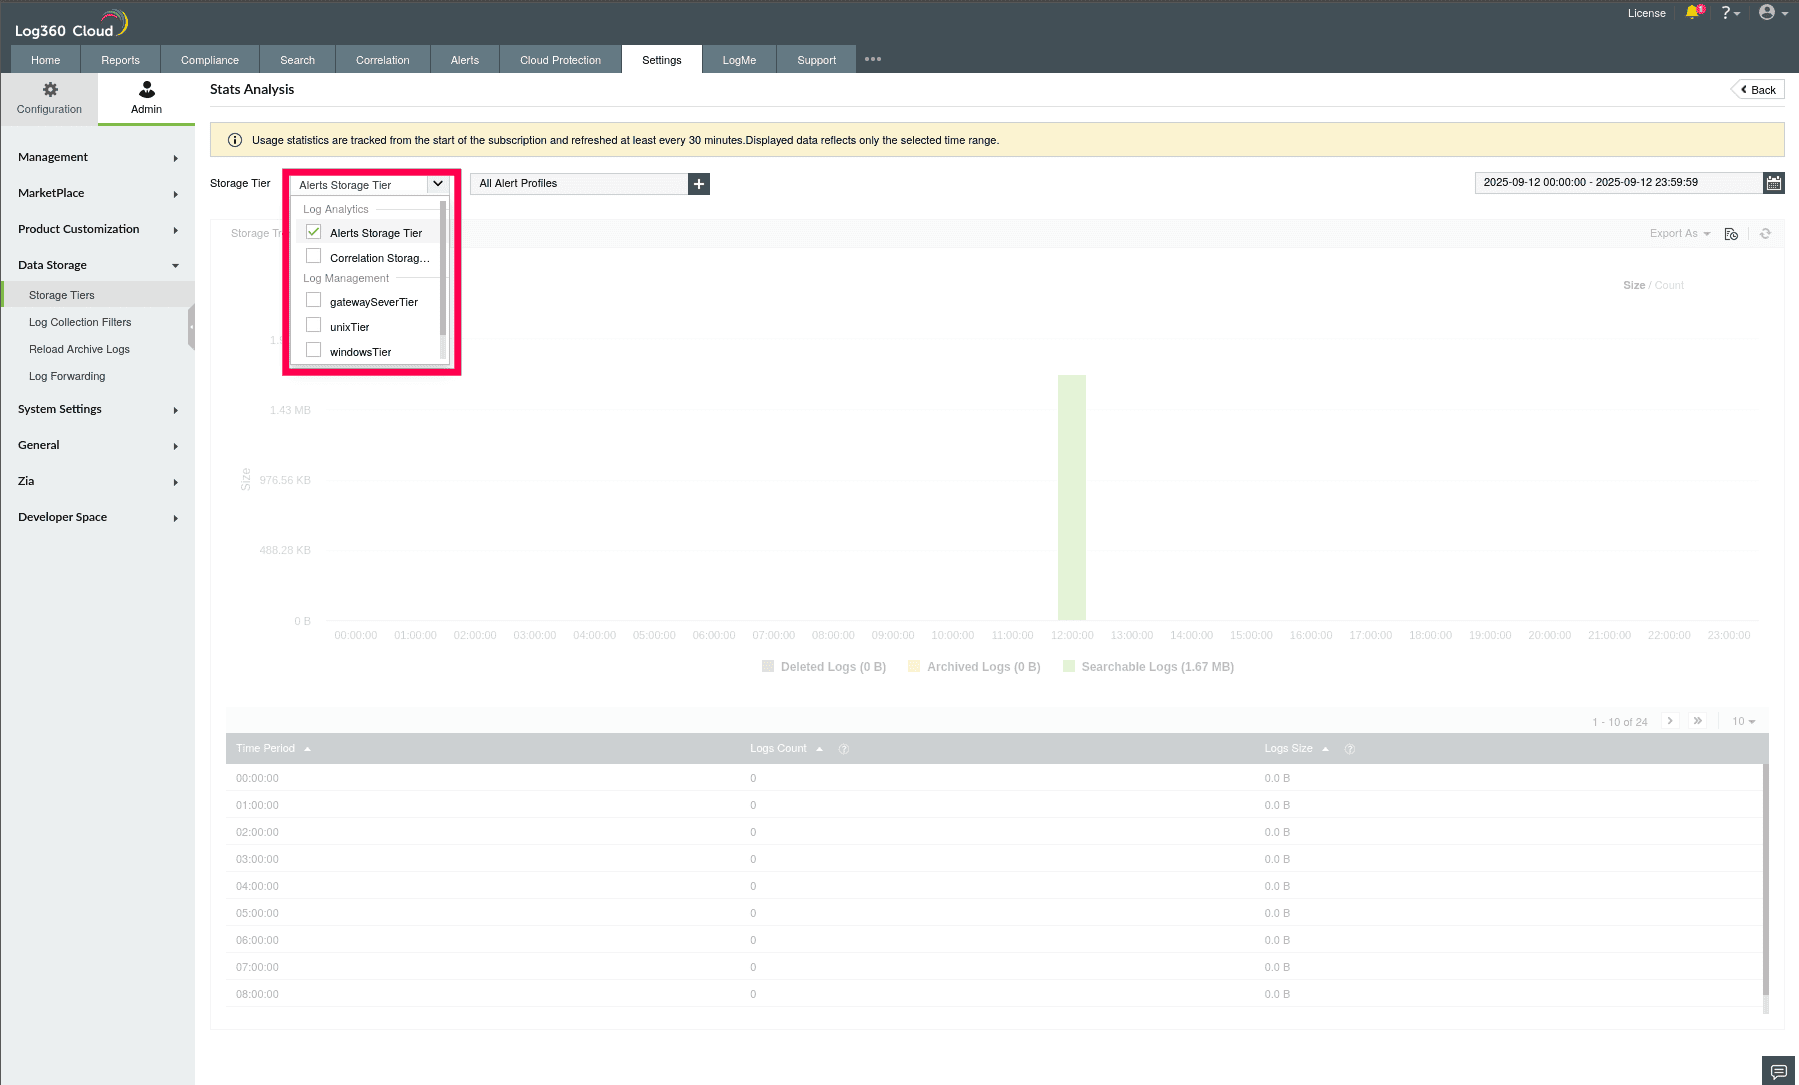Click the more tabs ellipsis icon
The image size is (1799, 1085).
(873, 59)
